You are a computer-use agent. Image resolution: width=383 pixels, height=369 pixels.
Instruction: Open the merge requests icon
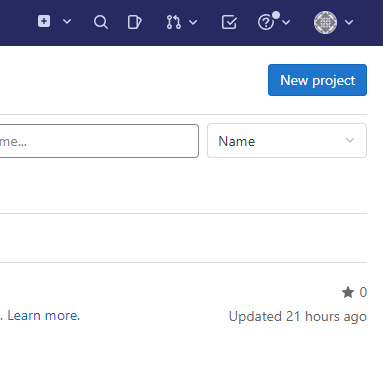[x=174, y=22]
